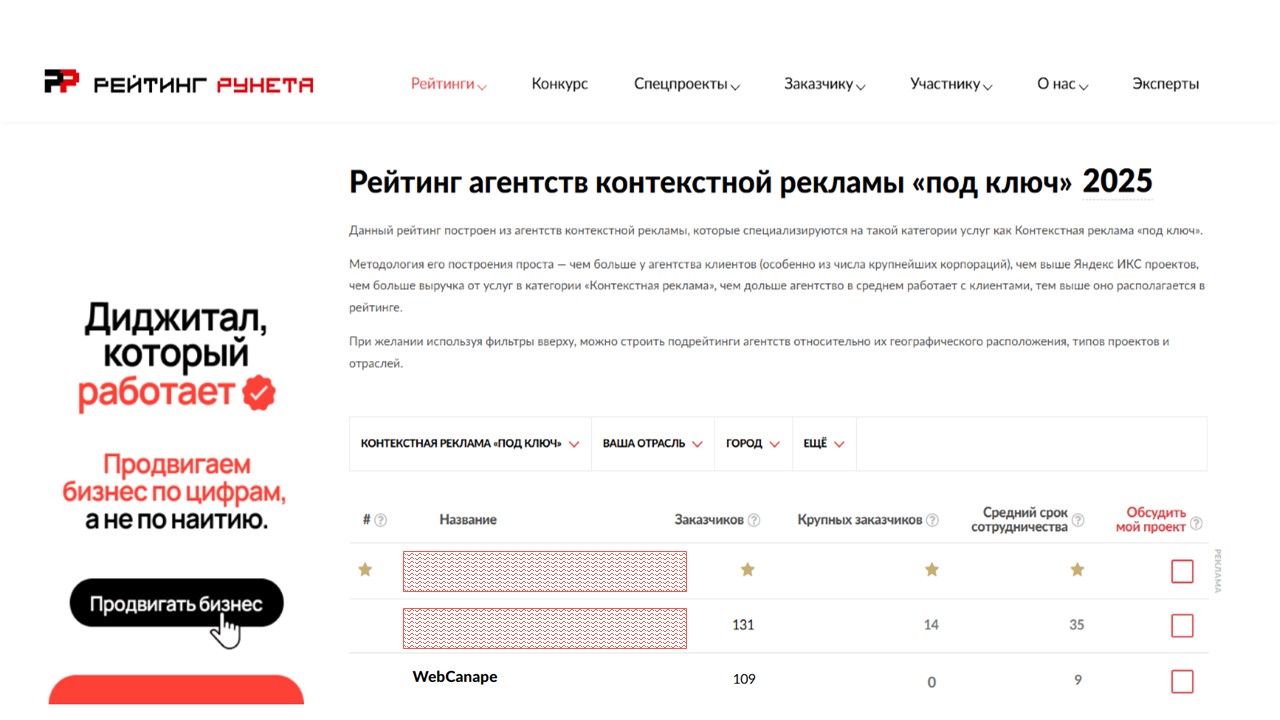
Task: Click help icon beside Крупных заказчиков header
Action: point(932,520)
